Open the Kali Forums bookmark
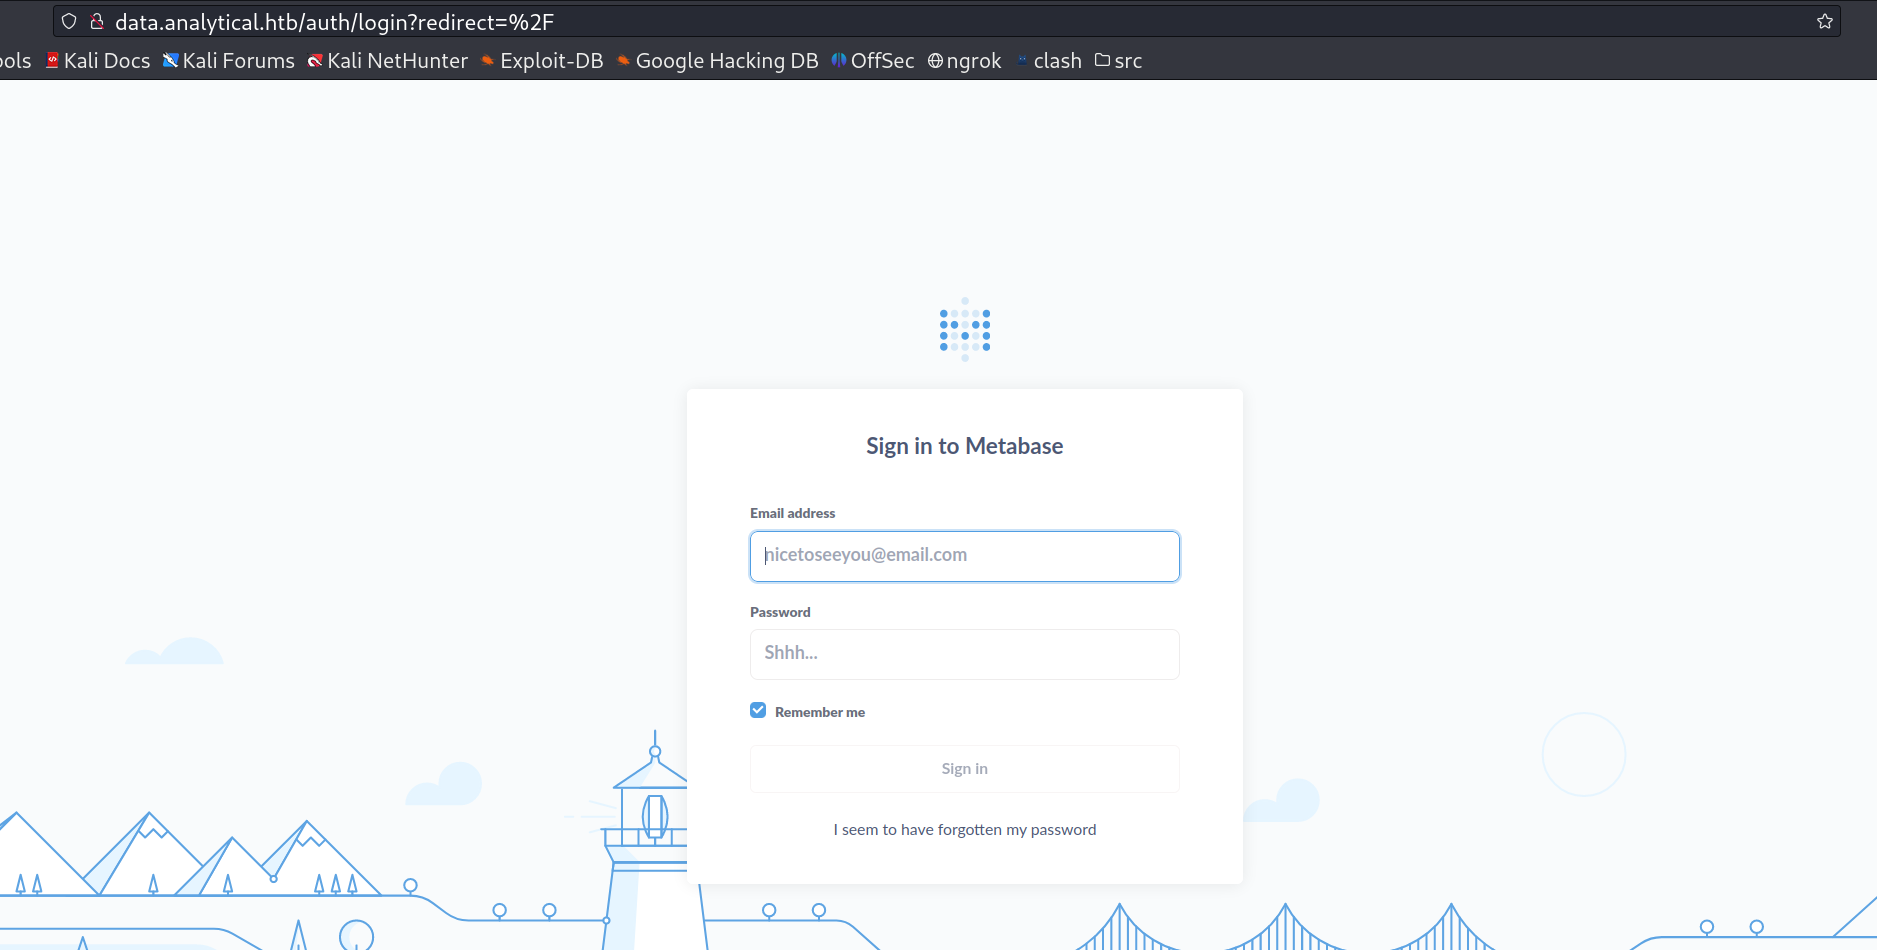Image resolution: width=1877 pixels, height=950 pixels. [229, 61]
